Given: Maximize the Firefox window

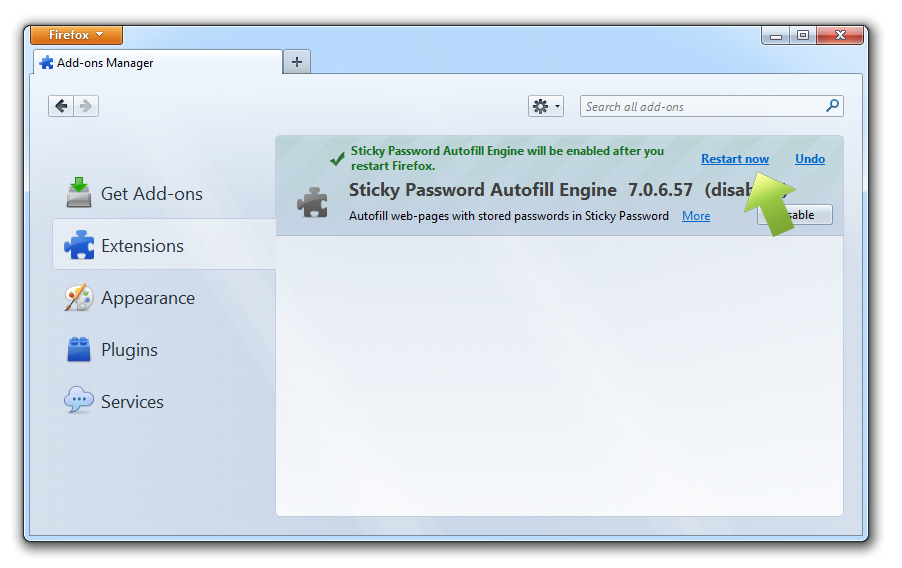Looking at the screenshot, I should pos(802,36).
